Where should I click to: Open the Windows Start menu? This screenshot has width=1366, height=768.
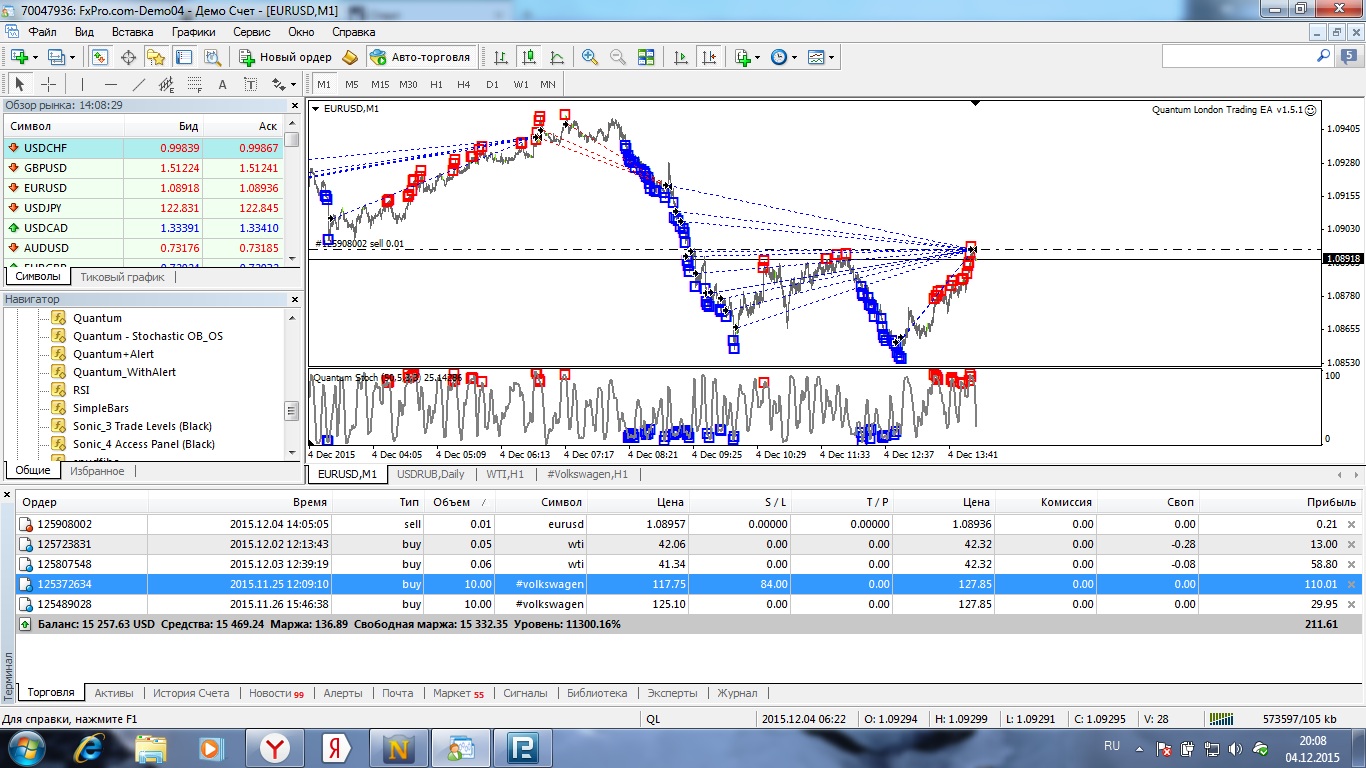click(x=25, y=747)
